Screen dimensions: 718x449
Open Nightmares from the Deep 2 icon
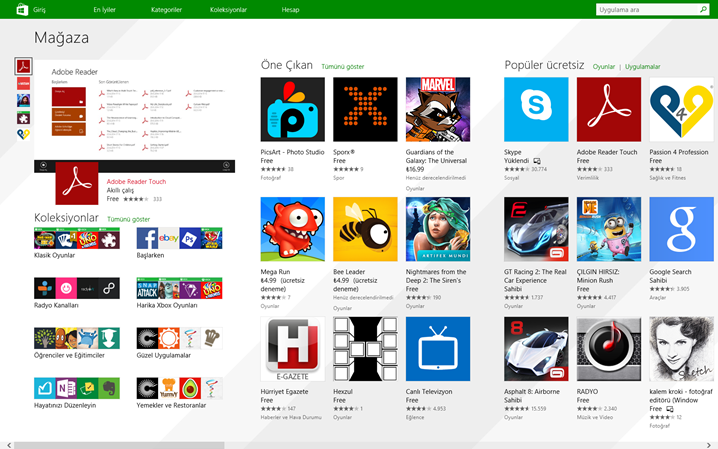[x=438, y=229]
